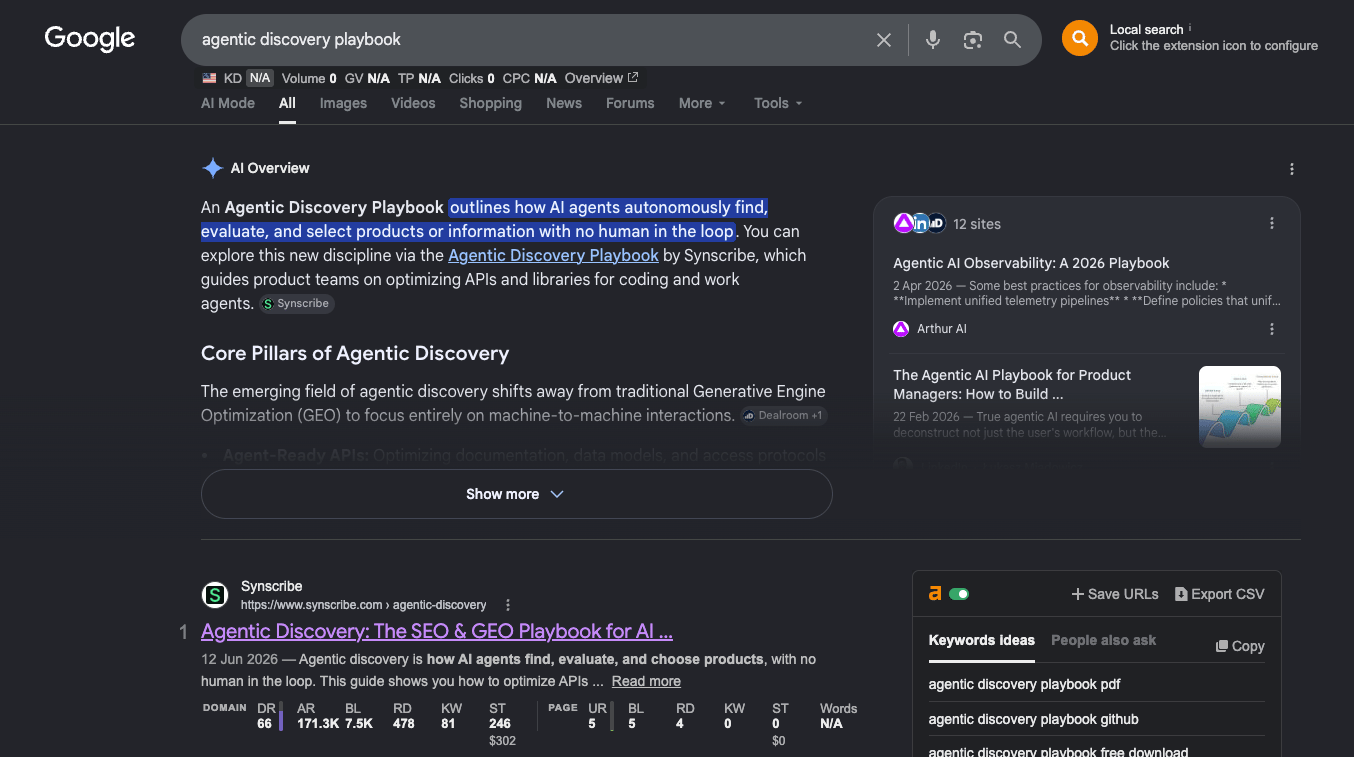Open the Synscribe result three-dot menu
The height and width of the screenshot is (757, 1354).
pos(508,605)
